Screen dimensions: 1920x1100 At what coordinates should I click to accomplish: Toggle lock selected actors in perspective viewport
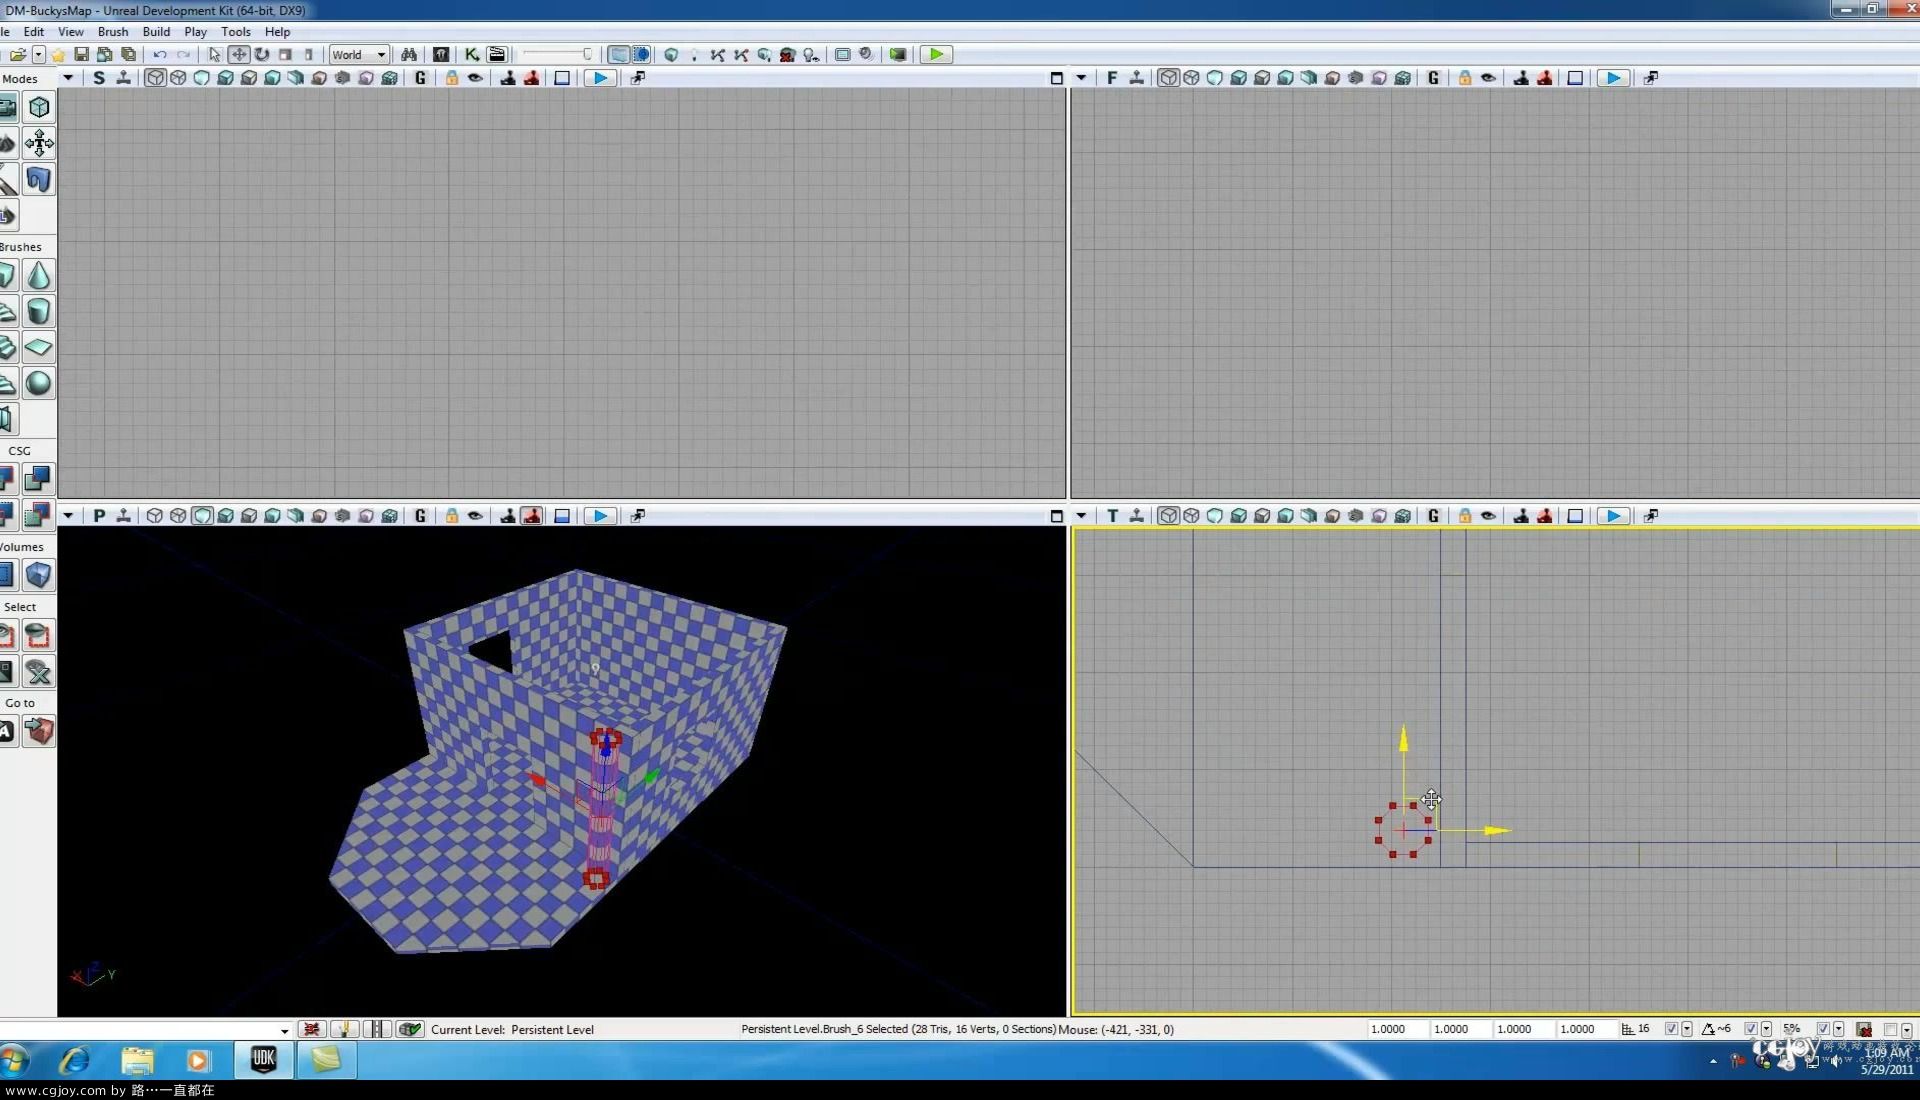[x=452, y=516]
